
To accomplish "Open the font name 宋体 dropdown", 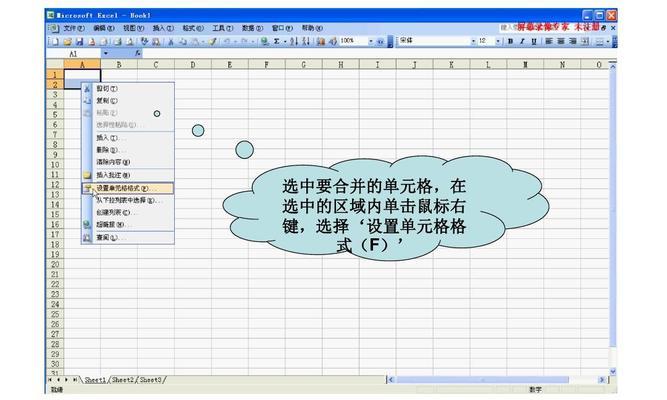I will (x=473, y=41).
